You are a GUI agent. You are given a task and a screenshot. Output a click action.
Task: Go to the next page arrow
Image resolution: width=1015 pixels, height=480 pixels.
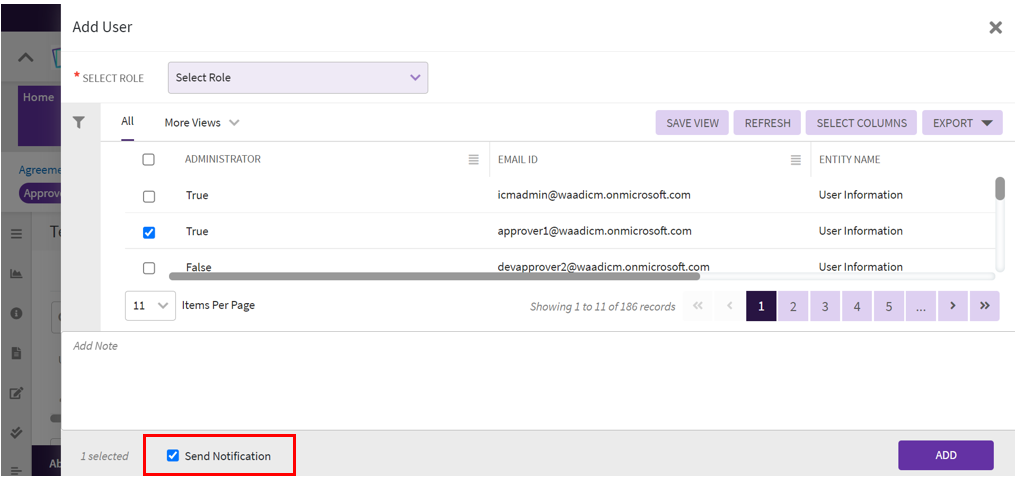[x=952, y=306]
